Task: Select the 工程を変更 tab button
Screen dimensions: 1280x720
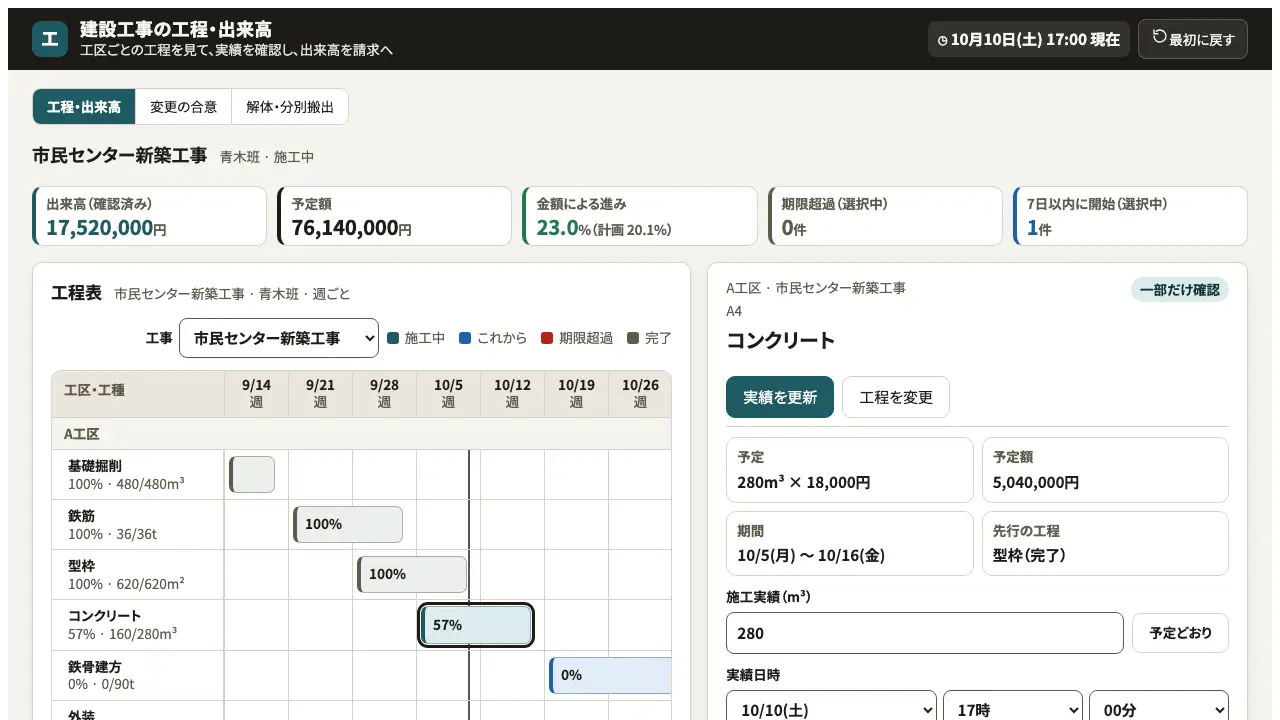Action: (896, 397)
